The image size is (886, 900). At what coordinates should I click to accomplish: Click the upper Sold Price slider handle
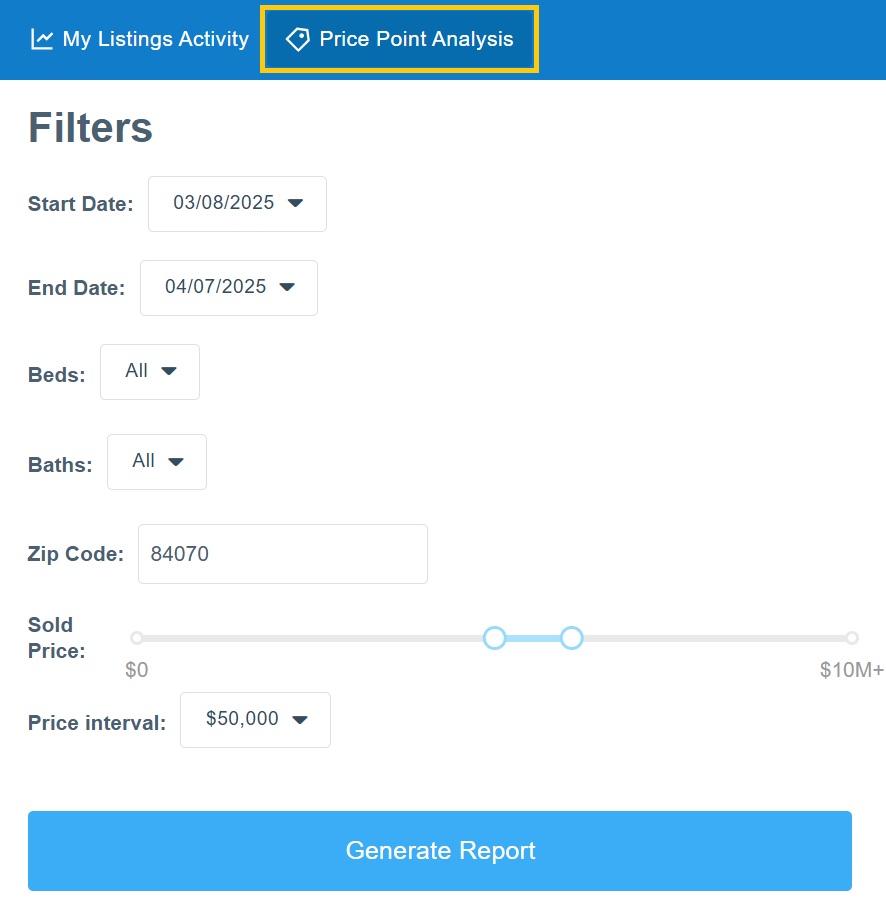click(571, 638)
